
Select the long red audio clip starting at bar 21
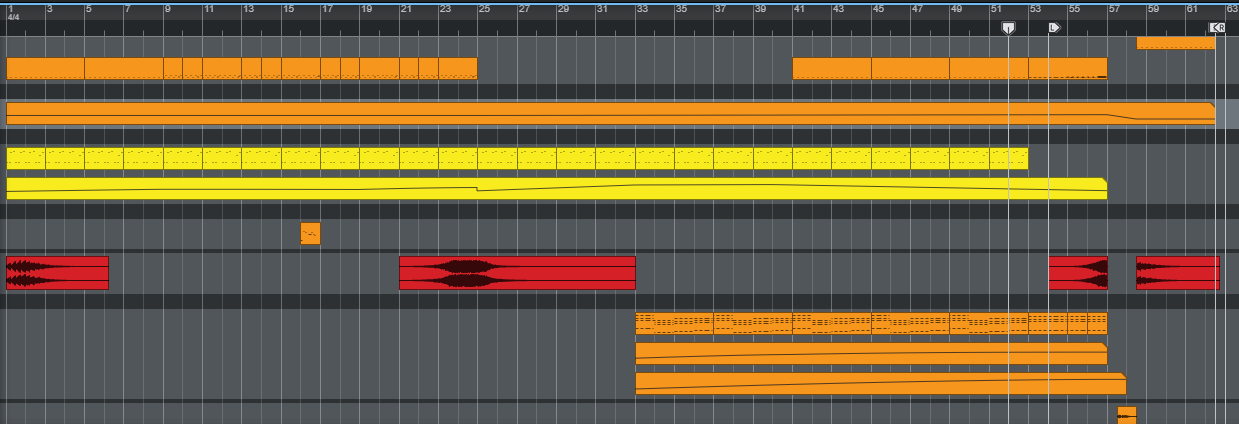tap(517, 273)
